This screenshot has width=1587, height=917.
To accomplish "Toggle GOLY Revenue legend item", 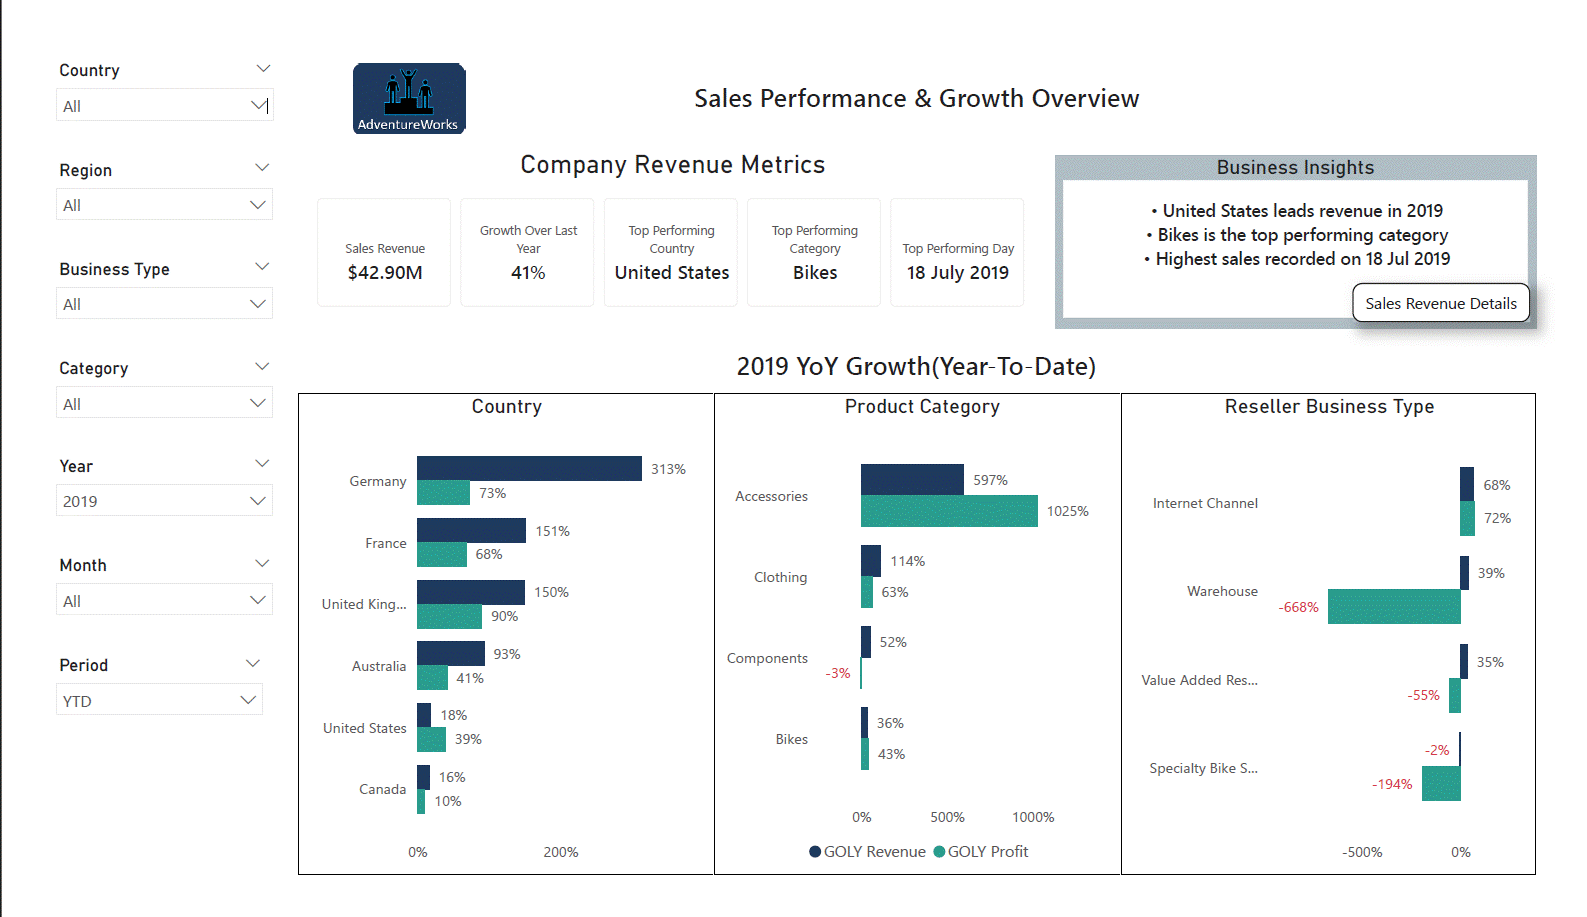I will tap(867, 852).
